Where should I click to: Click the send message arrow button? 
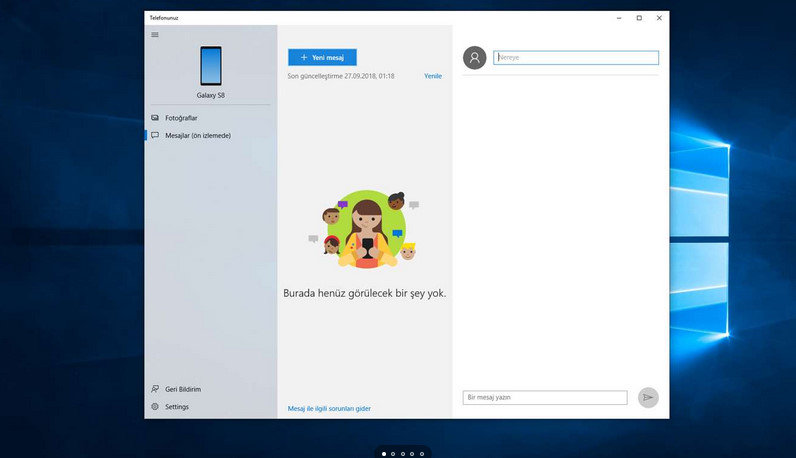[x=648, y=398]
